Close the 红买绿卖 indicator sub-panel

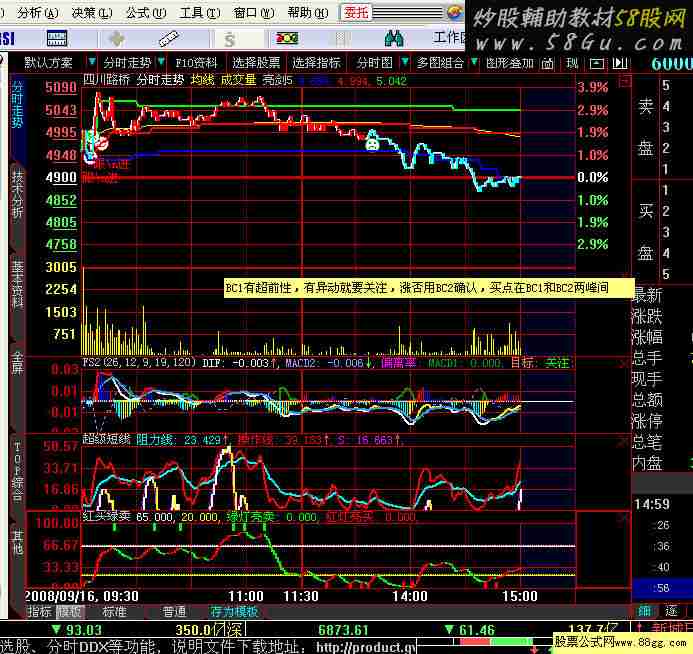point(624,517)
